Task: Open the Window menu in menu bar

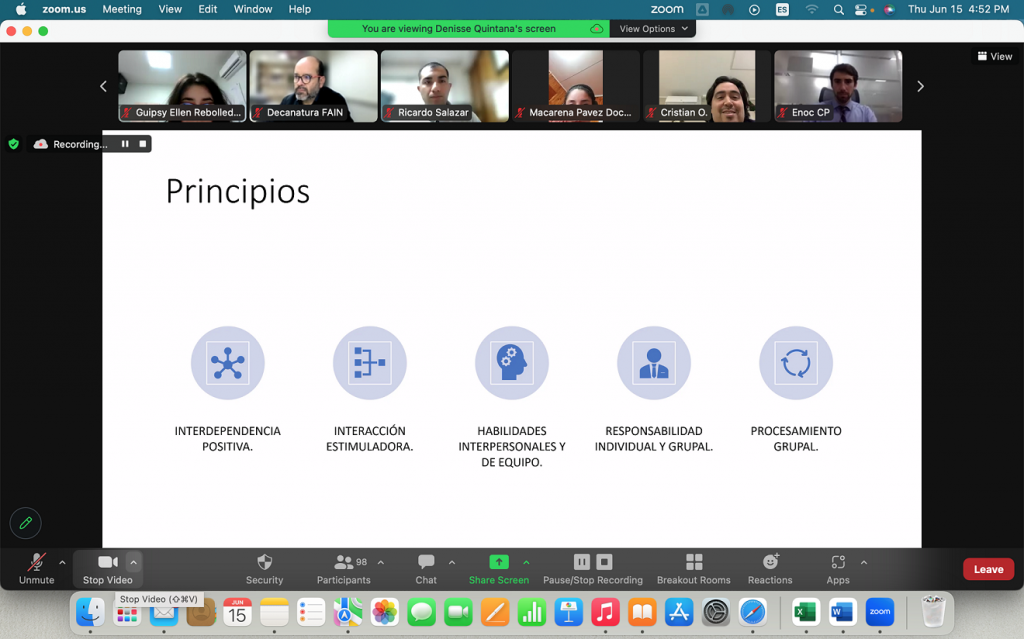Action: pos(253,9)
